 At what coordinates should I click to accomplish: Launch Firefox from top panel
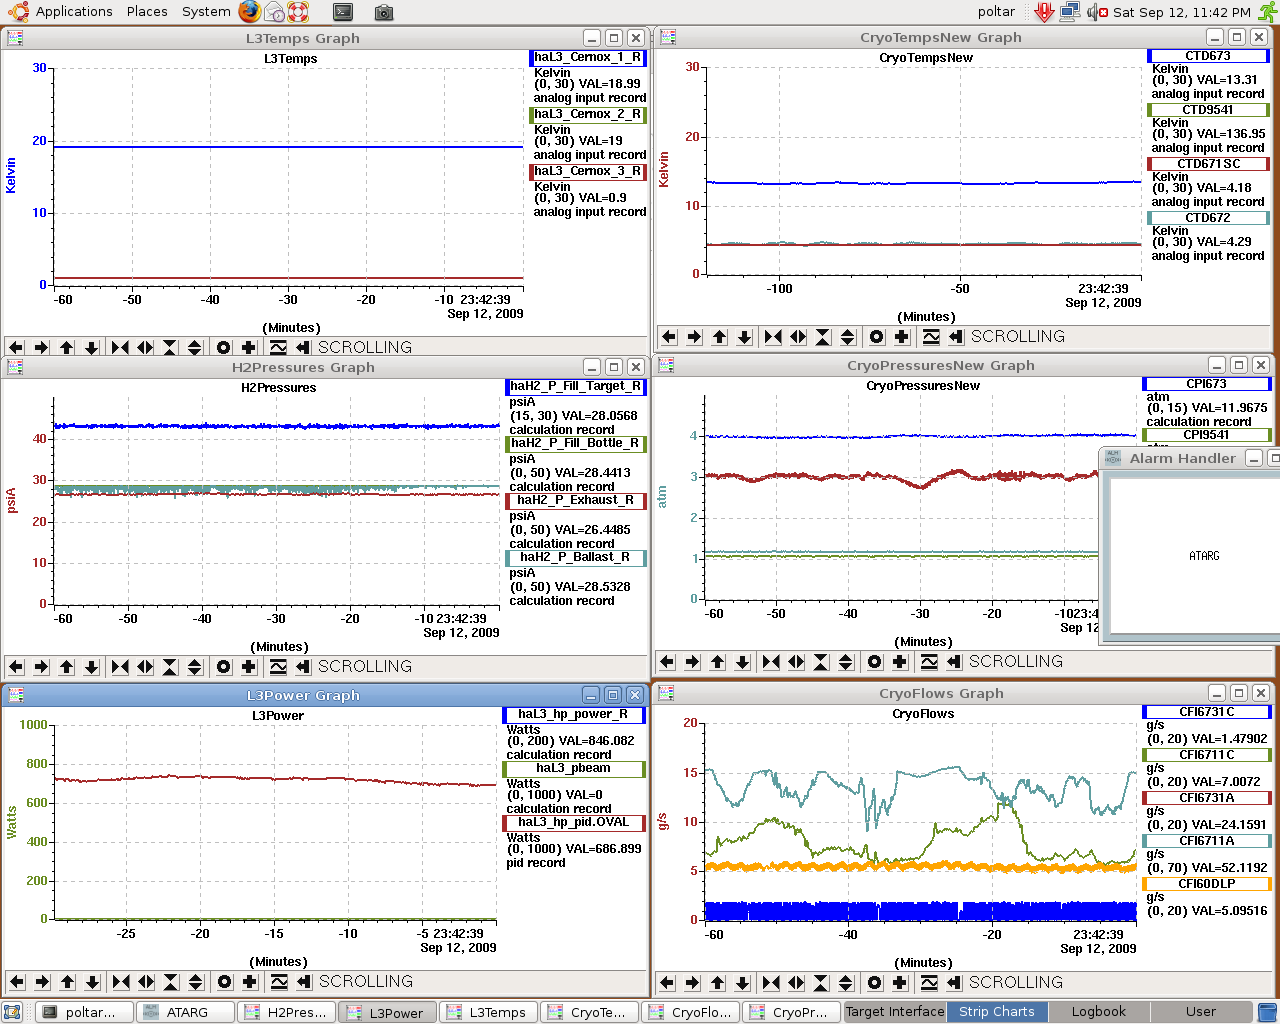(250, 12)
